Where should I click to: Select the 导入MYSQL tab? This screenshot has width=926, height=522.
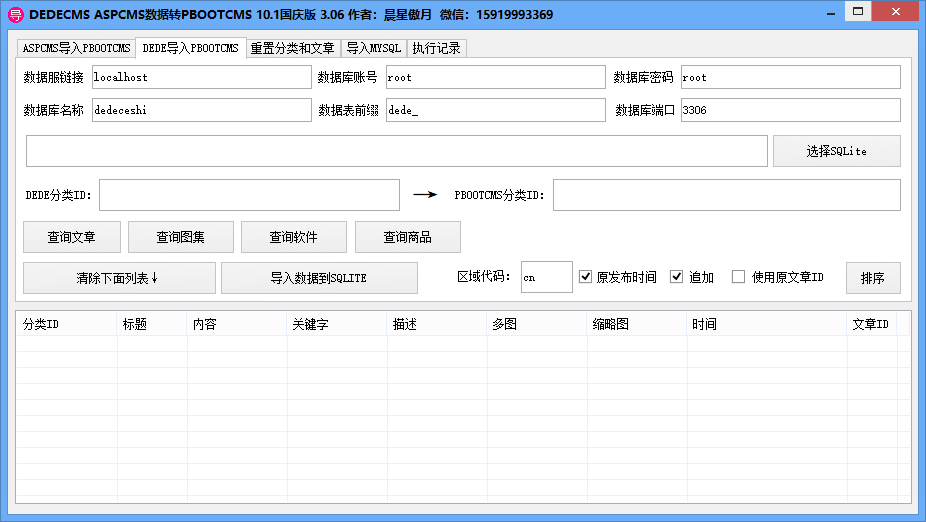coord(373,48)
